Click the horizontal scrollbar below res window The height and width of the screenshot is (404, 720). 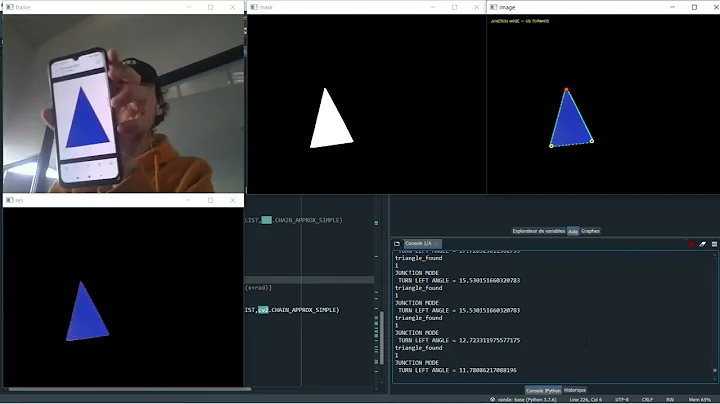pyautogui.click(x=129, y=389)
